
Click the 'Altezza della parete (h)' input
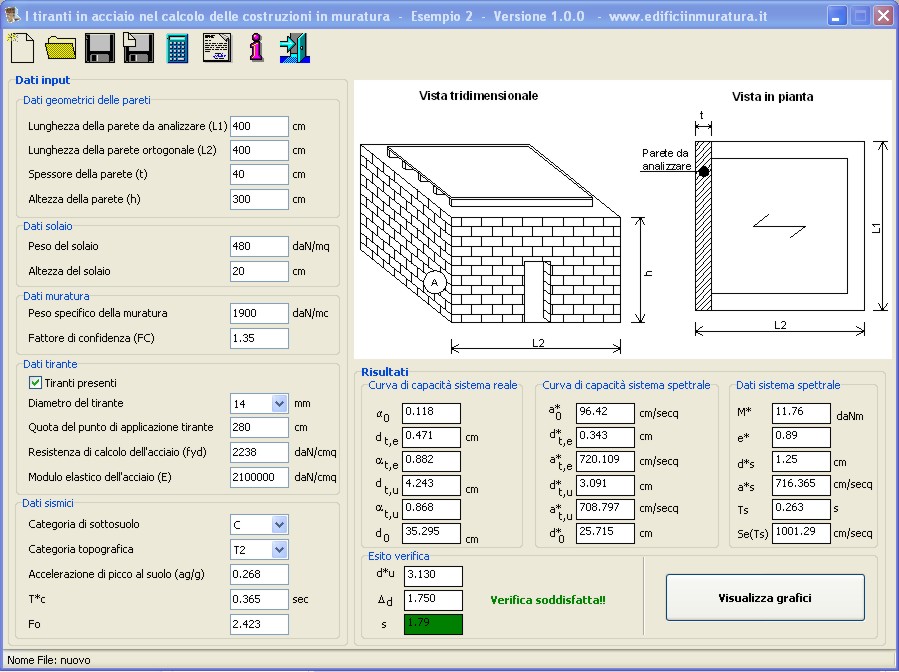(259, 200)
